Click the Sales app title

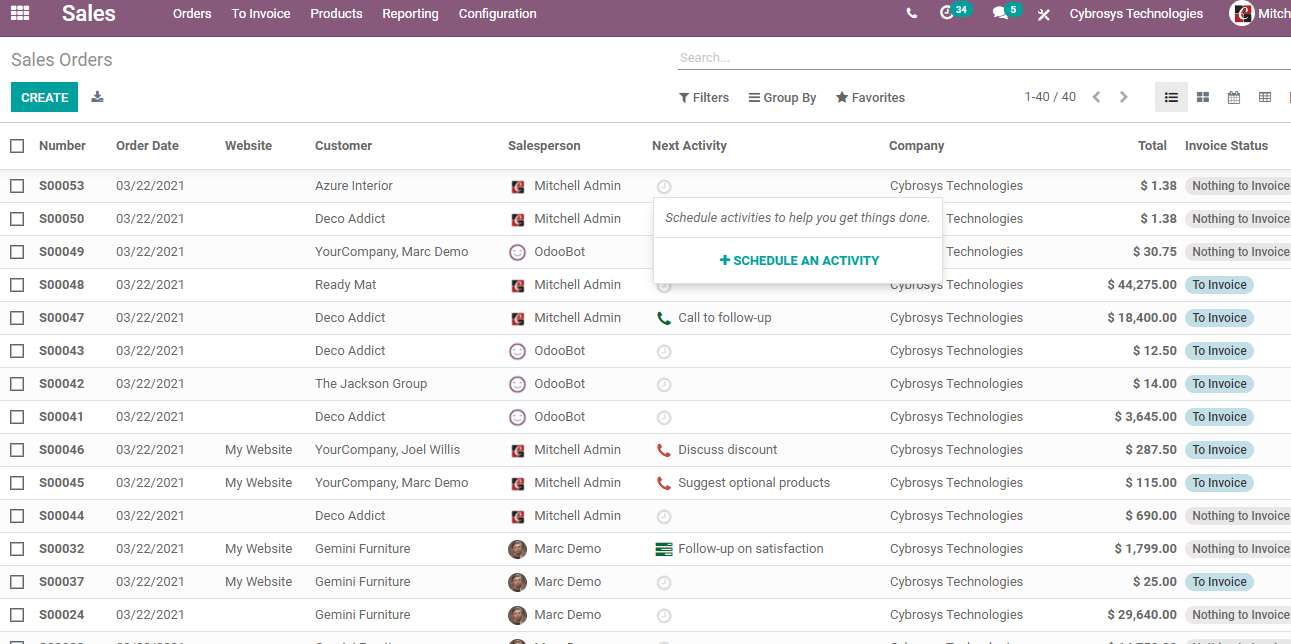(x=89, y=14)
